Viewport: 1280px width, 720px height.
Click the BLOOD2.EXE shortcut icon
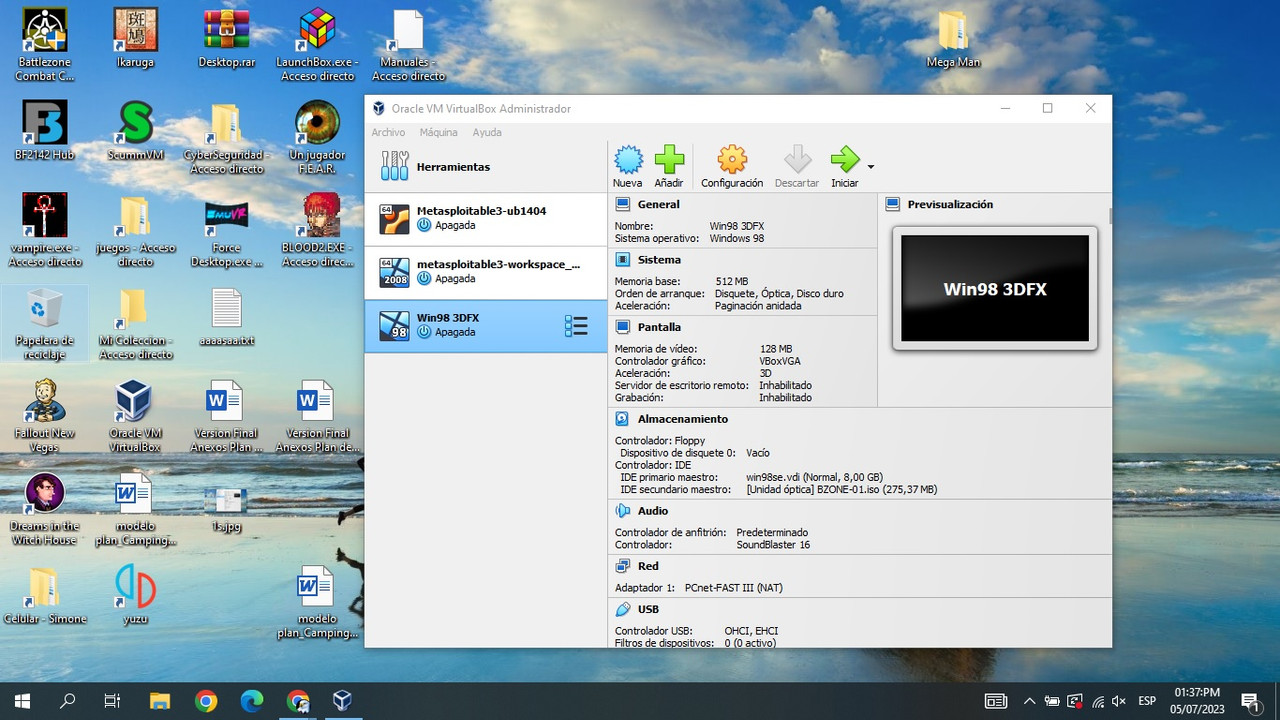pyautogui.click(x=317, y=231)
